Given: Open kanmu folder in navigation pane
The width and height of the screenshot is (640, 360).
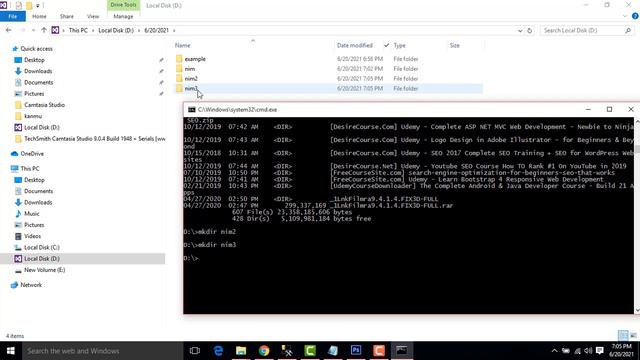Looking at the screenshot, I should click(33, 116).
